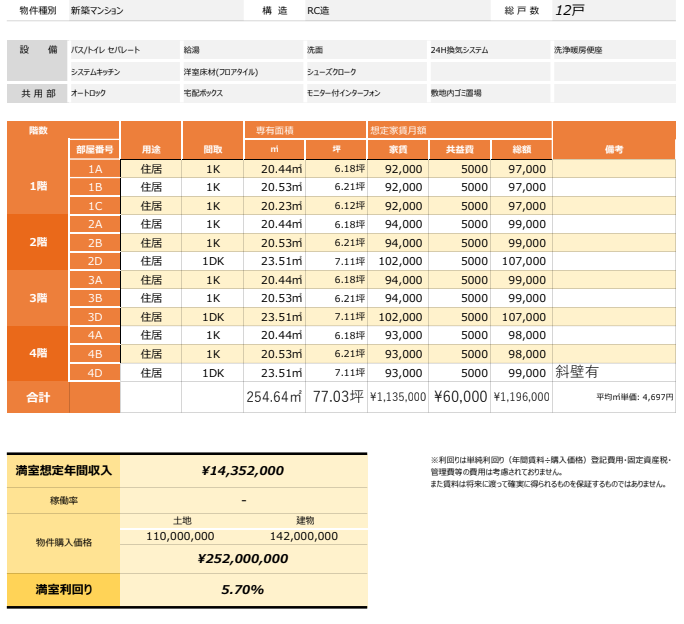Click the 満室想定年間収入 label
This screenshot has height=624, width=684.
[64, 471]
